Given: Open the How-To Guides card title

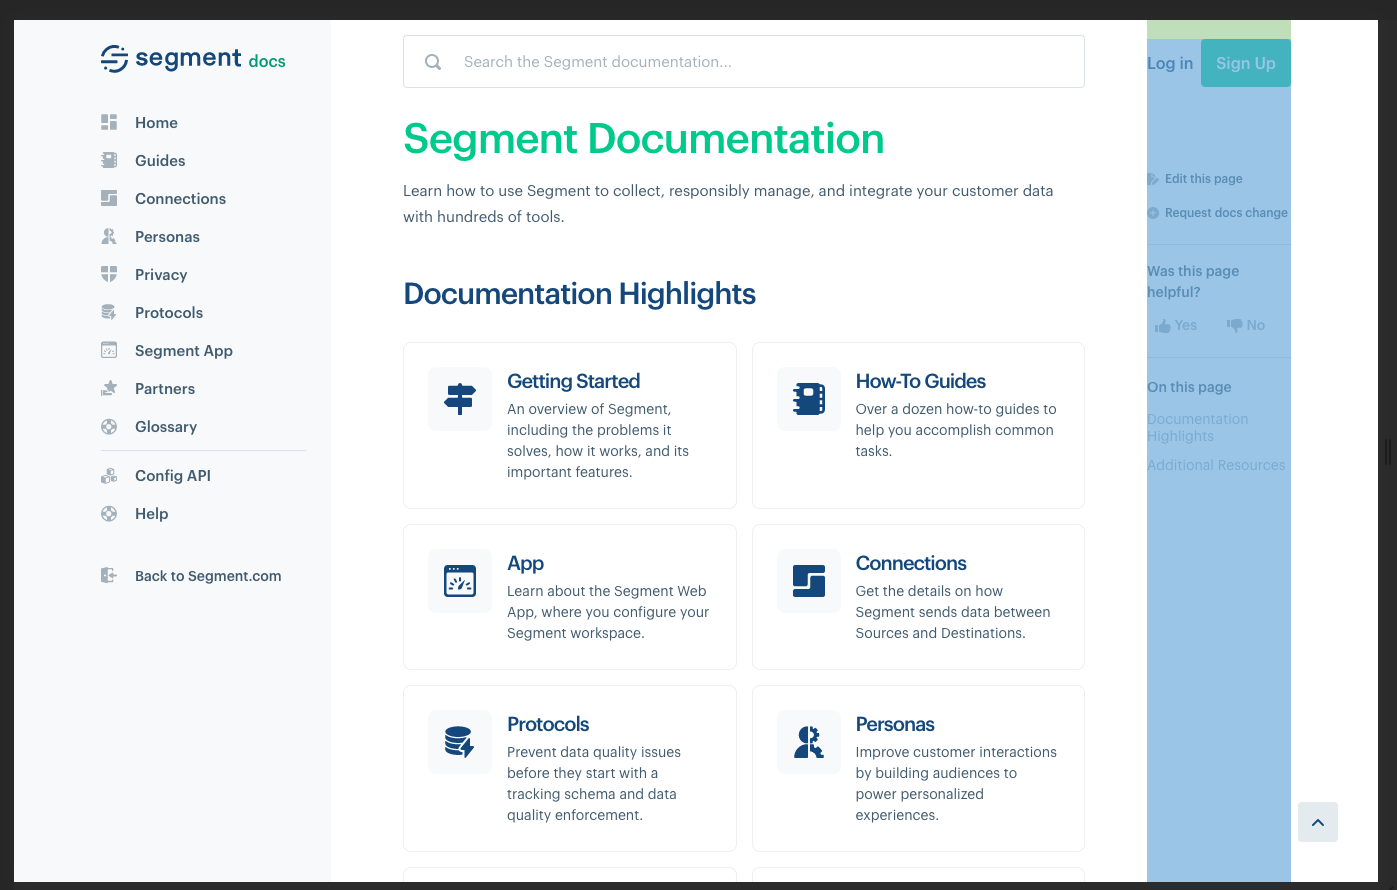Looking at the screenshot, I should (x=920, y=381).
